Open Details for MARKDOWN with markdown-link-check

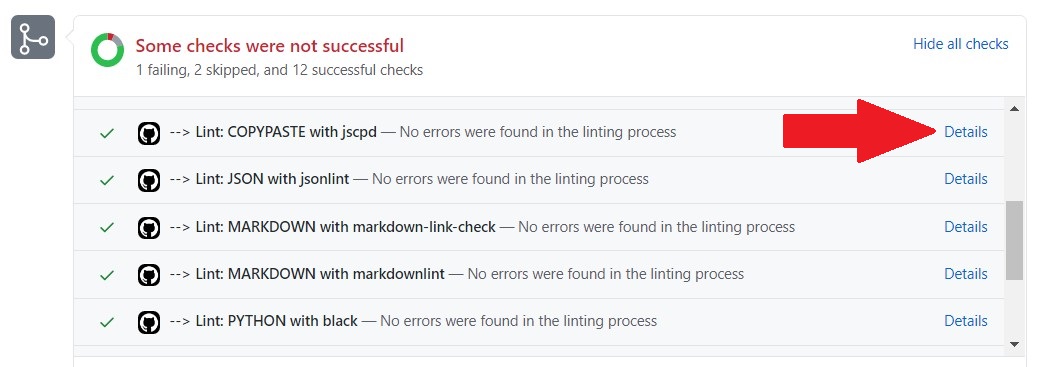(x=966, y=227)
